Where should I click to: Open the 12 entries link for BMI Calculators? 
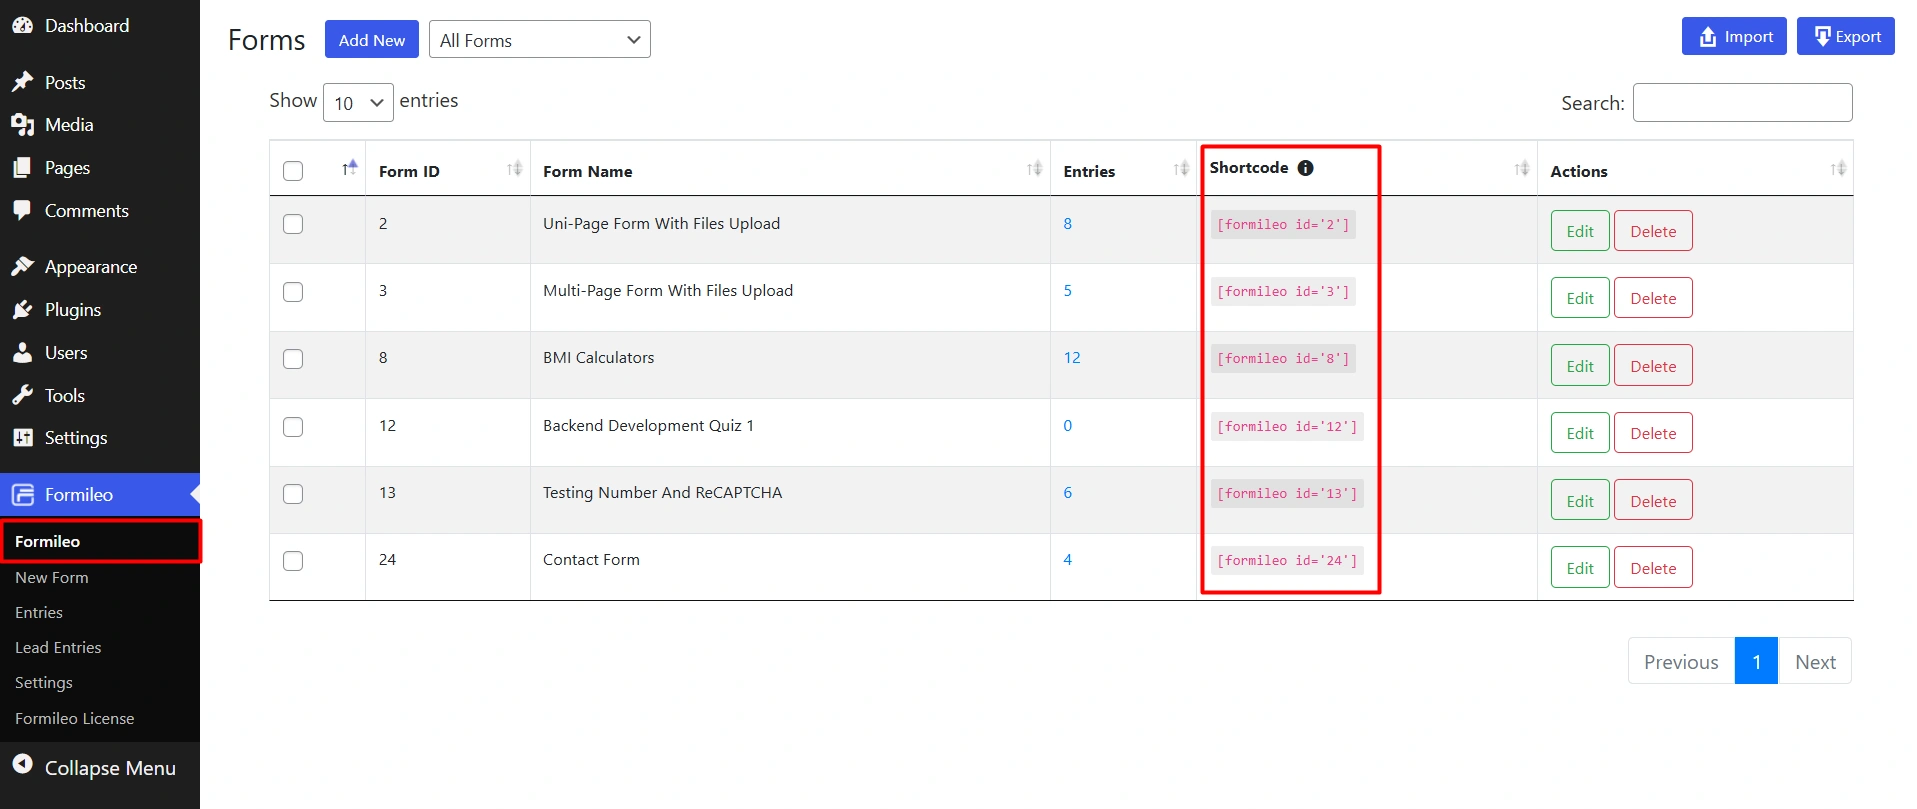tap(1071, 358)
